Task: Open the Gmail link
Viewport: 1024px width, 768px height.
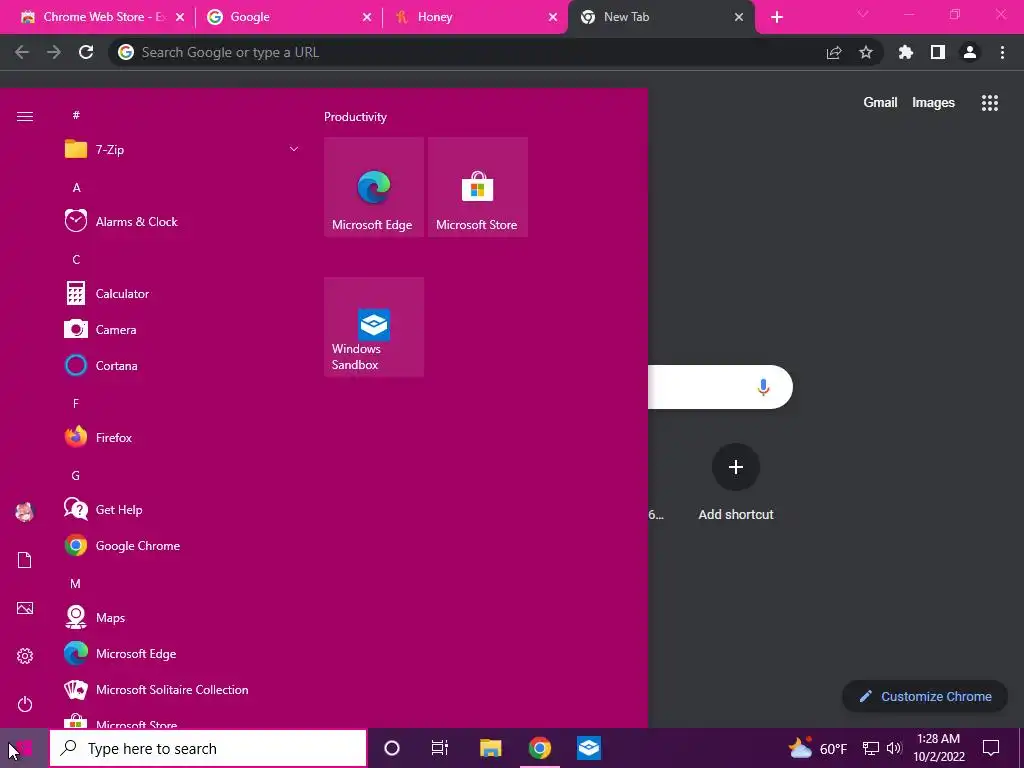Action: tap(880, 103)
